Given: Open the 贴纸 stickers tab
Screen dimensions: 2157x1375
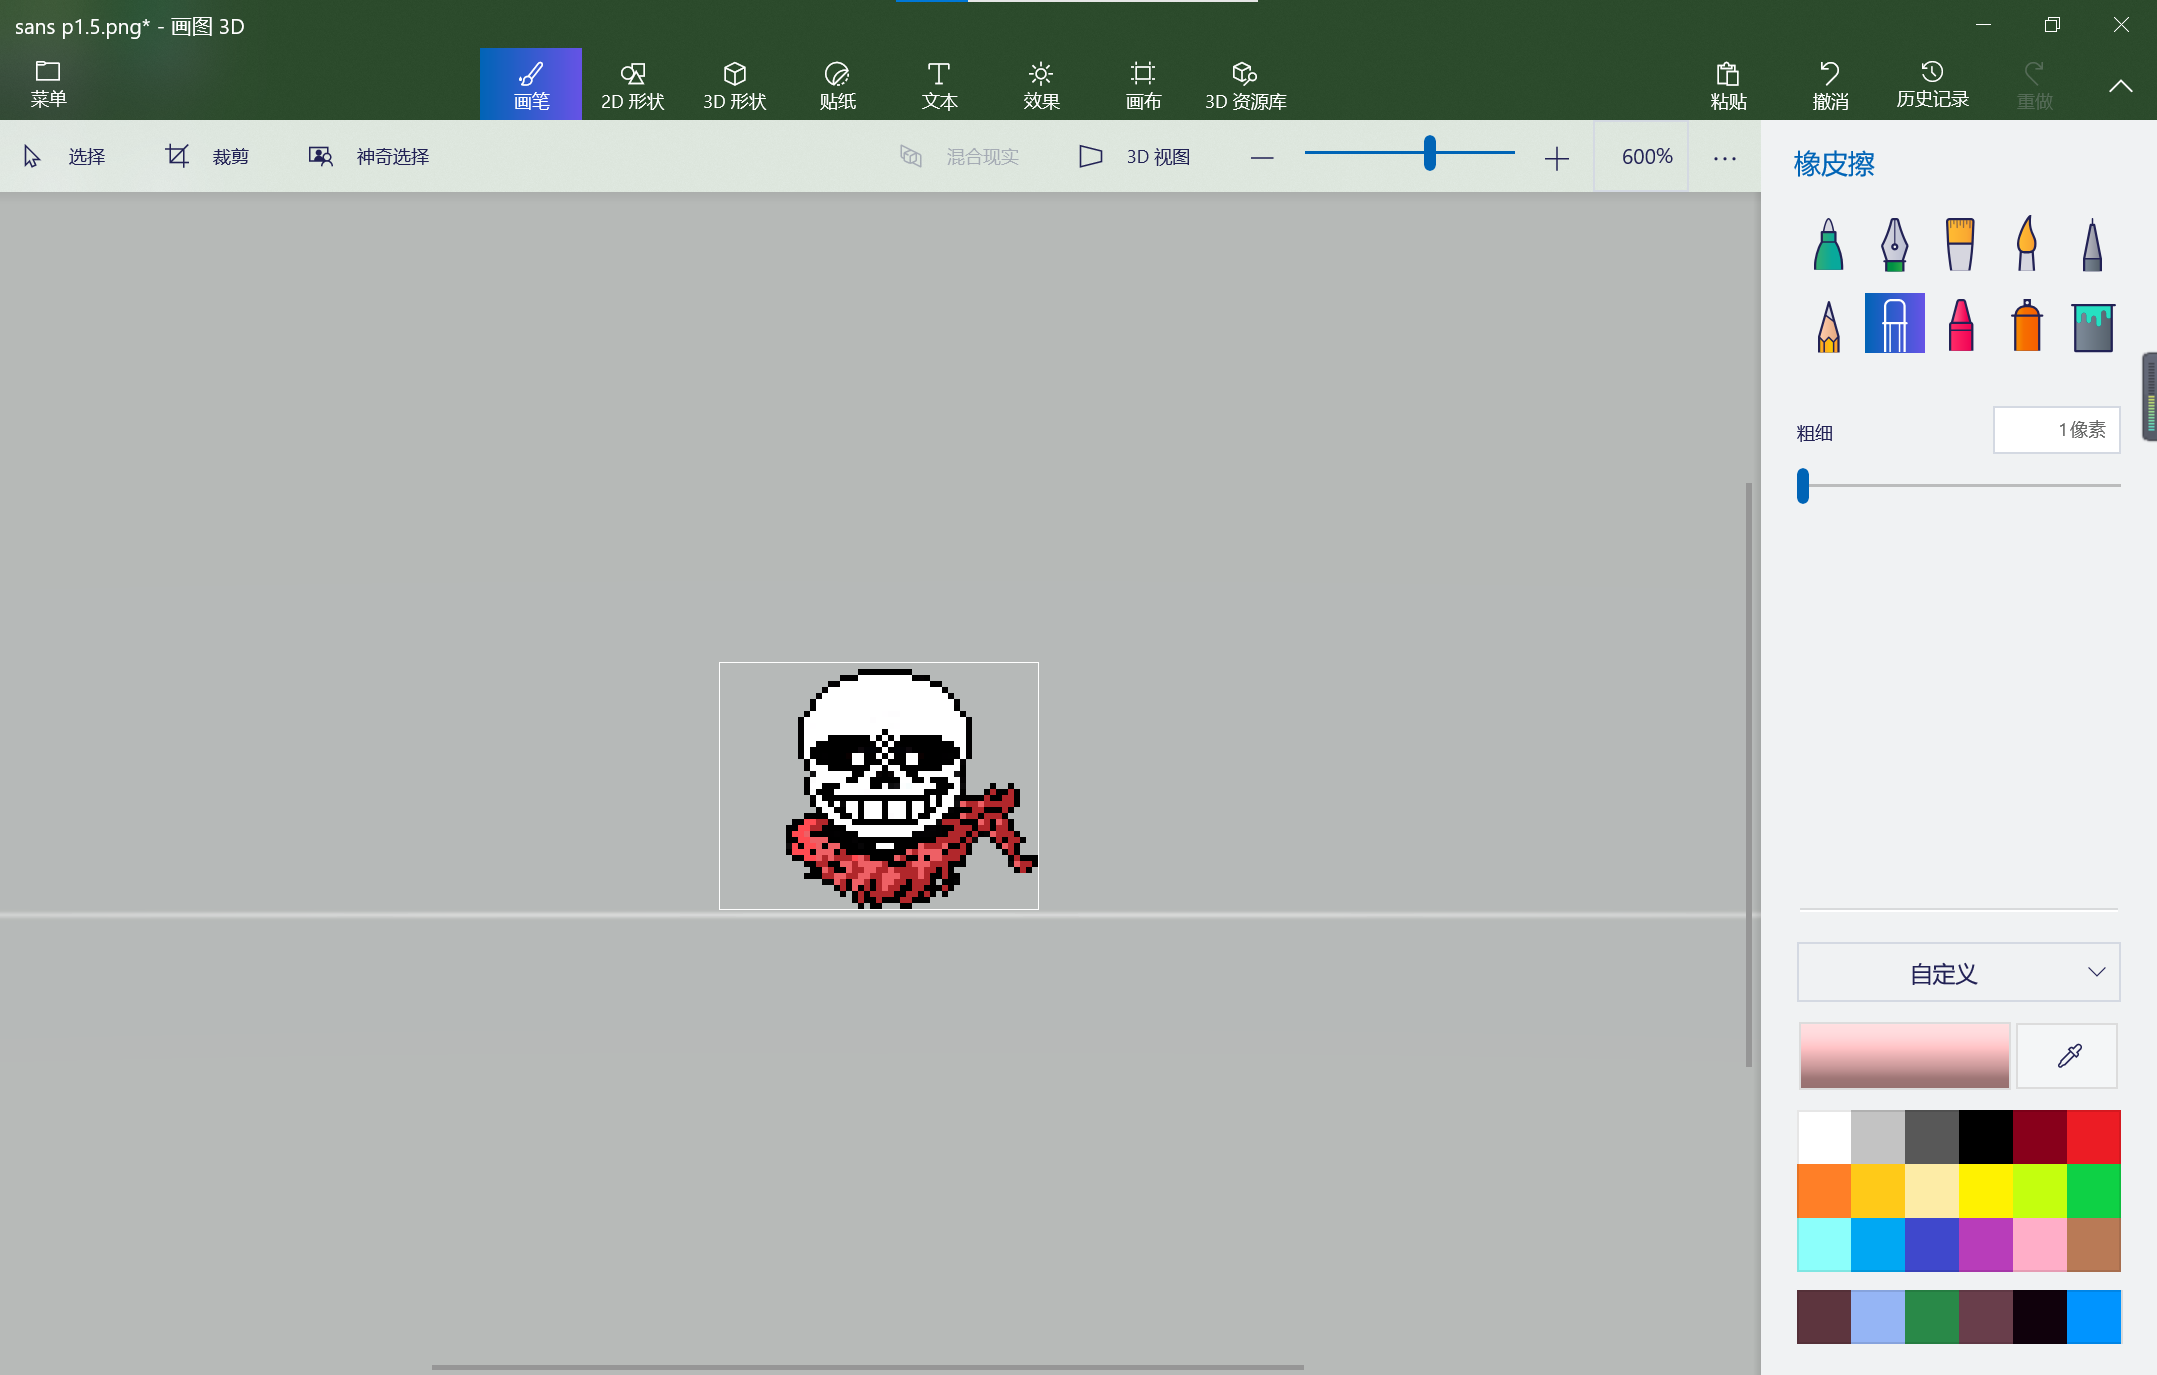Looking at the screenshot, I should click(x=837, y=84).
